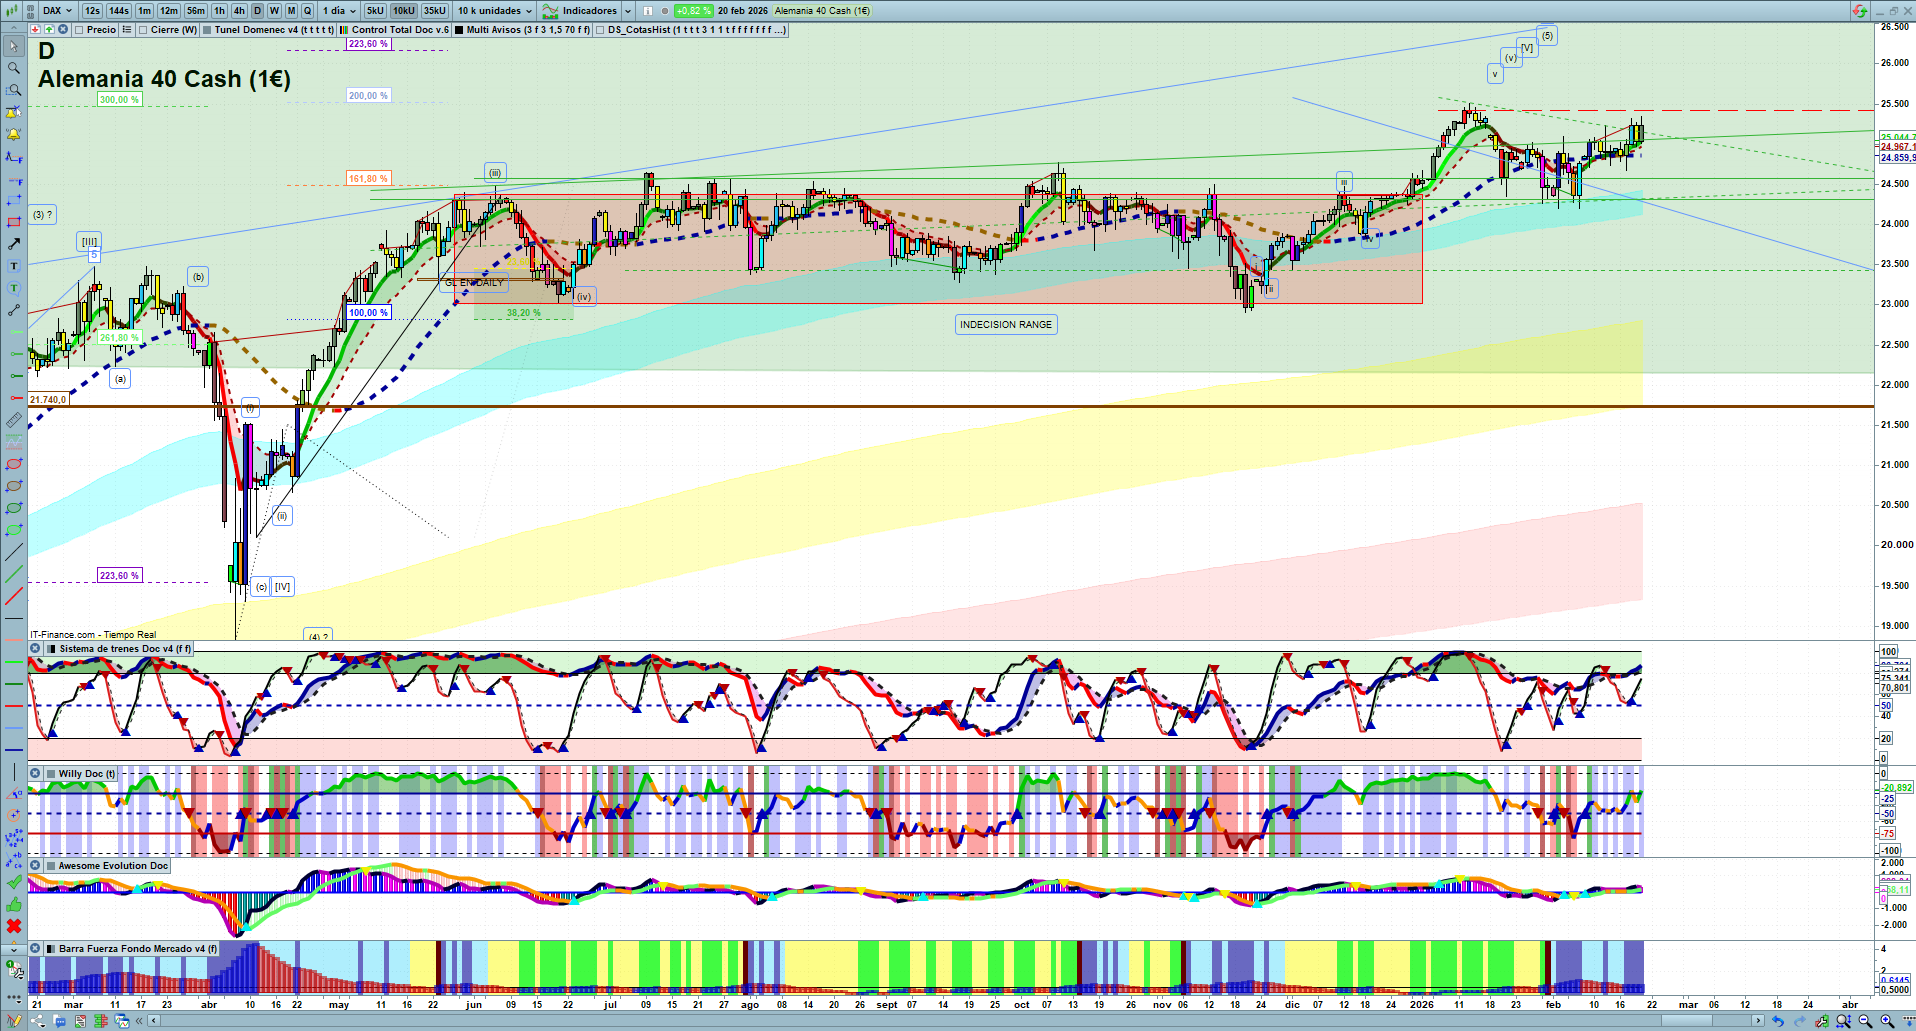
Task: Click the 35kU units button
Action: tap(434, 11)
